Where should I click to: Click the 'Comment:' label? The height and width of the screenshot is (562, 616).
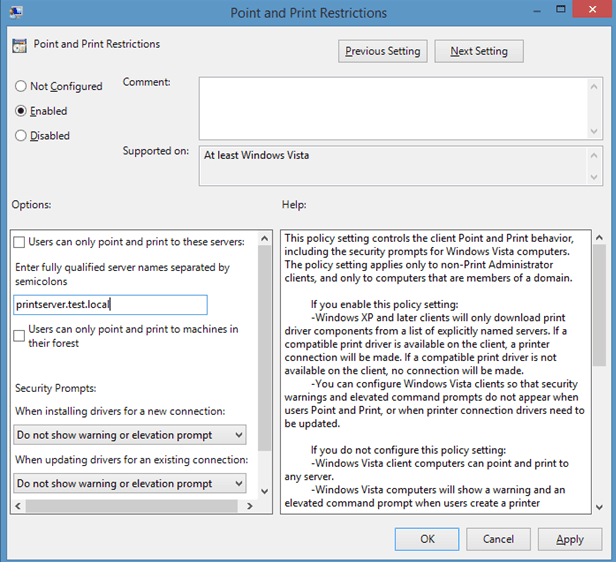[x=147, y=82]
